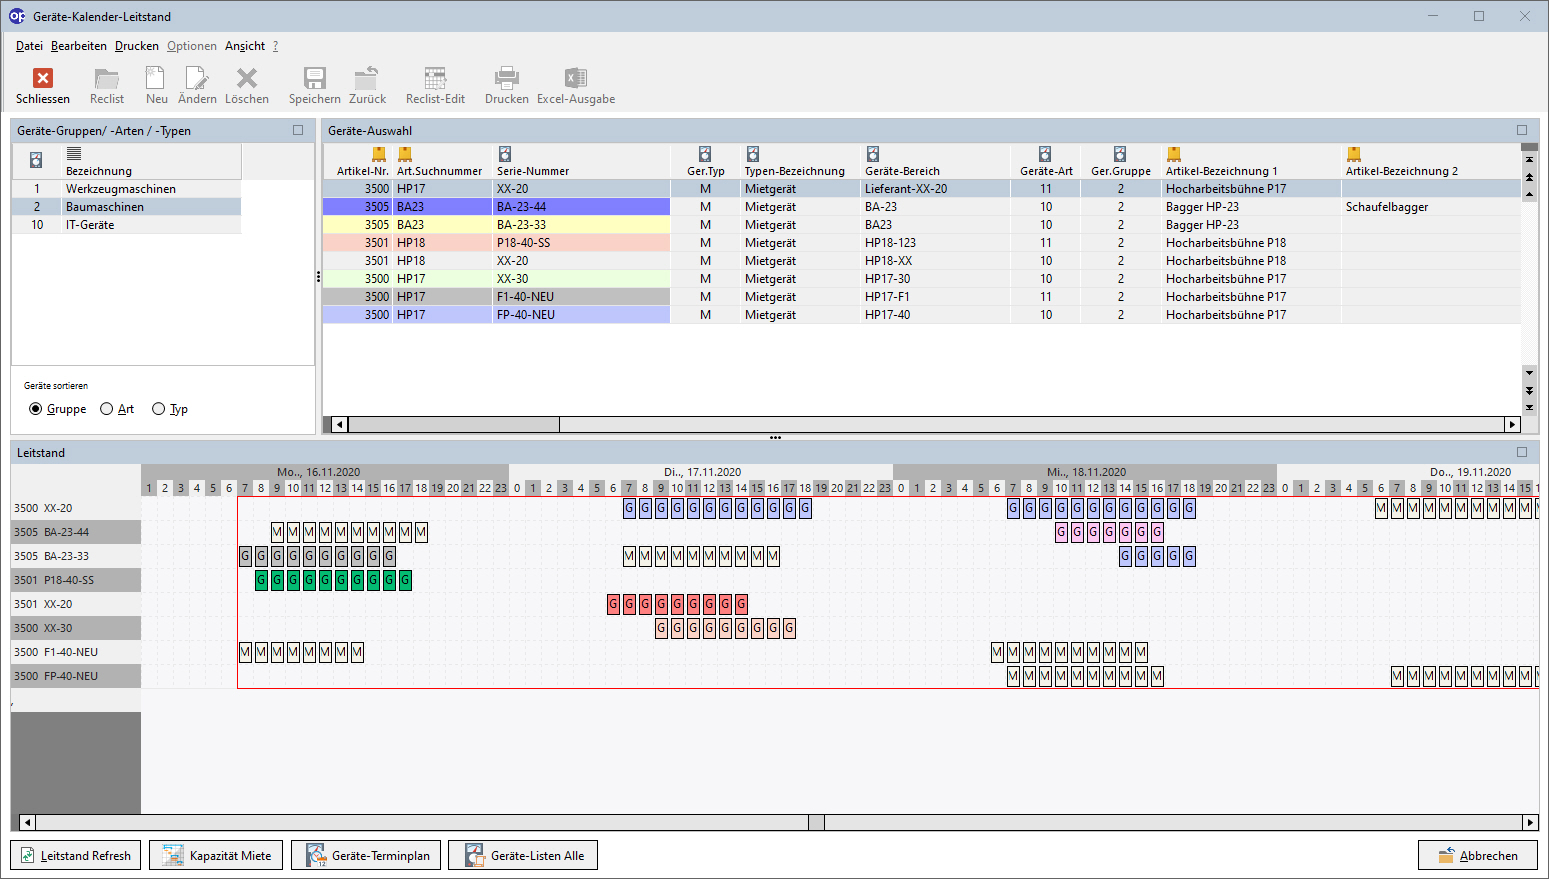This screenshot has width=1549, height=879.
Task: Maximize the Geräte-Gruppen panel
Action: [298, 130]
